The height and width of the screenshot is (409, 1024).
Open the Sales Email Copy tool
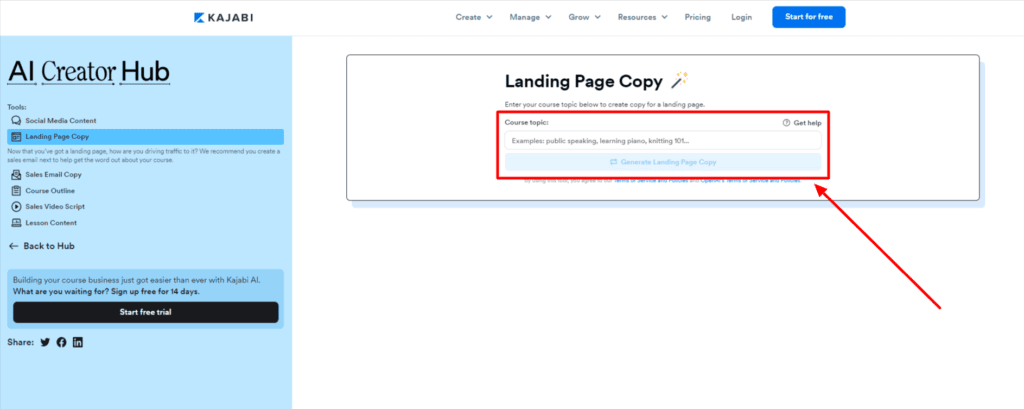click(54, 175)
